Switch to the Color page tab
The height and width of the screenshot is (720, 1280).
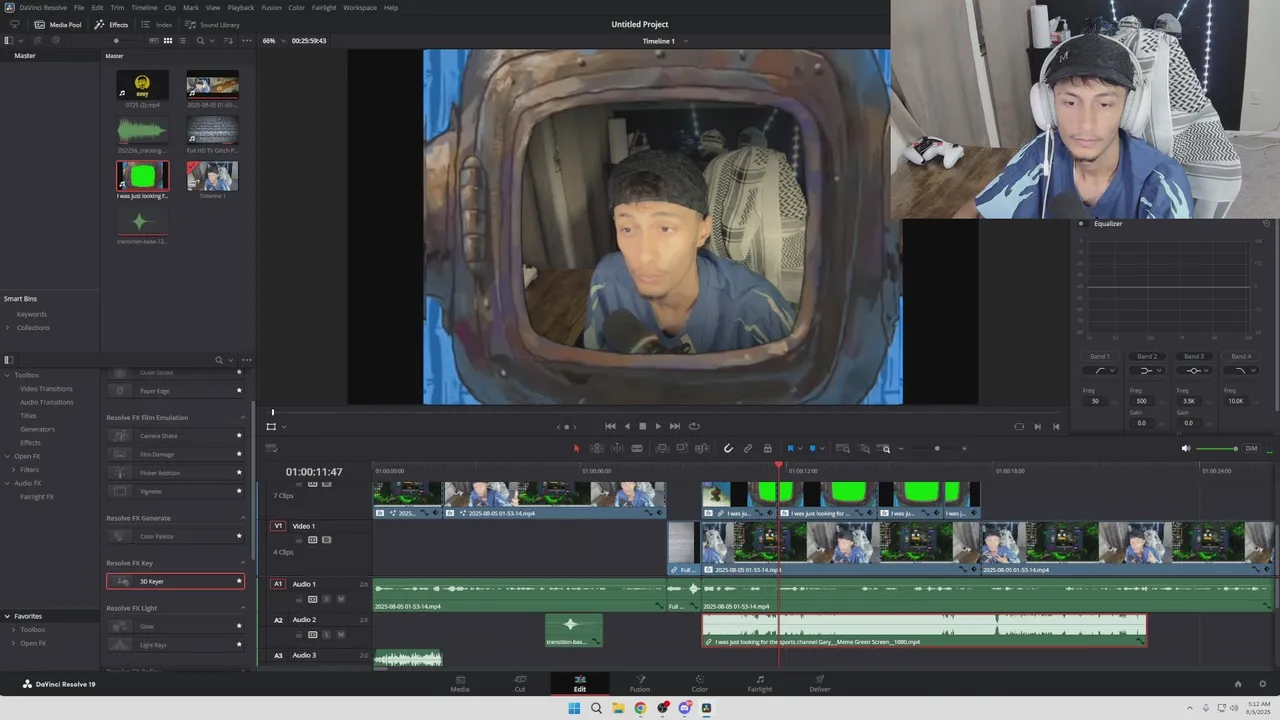coord(700,683)
